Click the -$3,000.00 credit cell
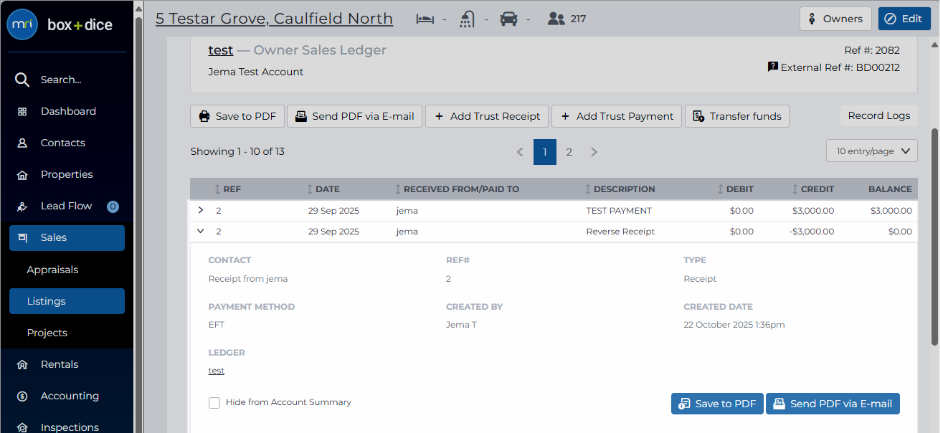Image resolution: width=940 pixels, height=433 pixels. pyautogui.click(x=812, y=231)
